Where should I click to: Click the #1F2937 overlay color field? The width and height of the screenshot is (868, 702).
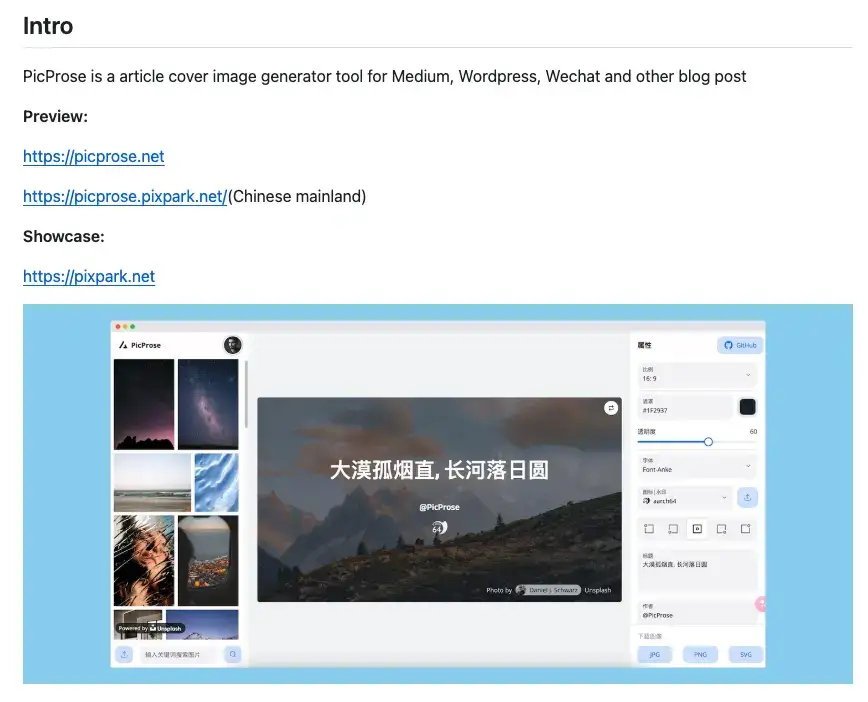click(x=685, y=407)
